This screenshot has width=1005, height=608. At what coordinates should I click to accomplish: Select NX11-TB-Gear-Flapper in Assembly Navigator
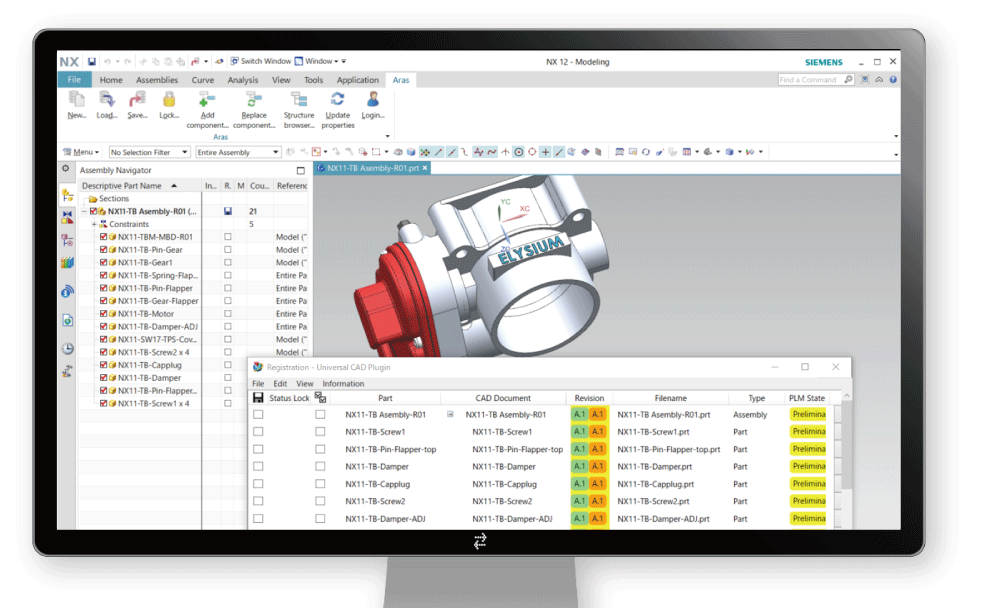click(x=158, y=300)
